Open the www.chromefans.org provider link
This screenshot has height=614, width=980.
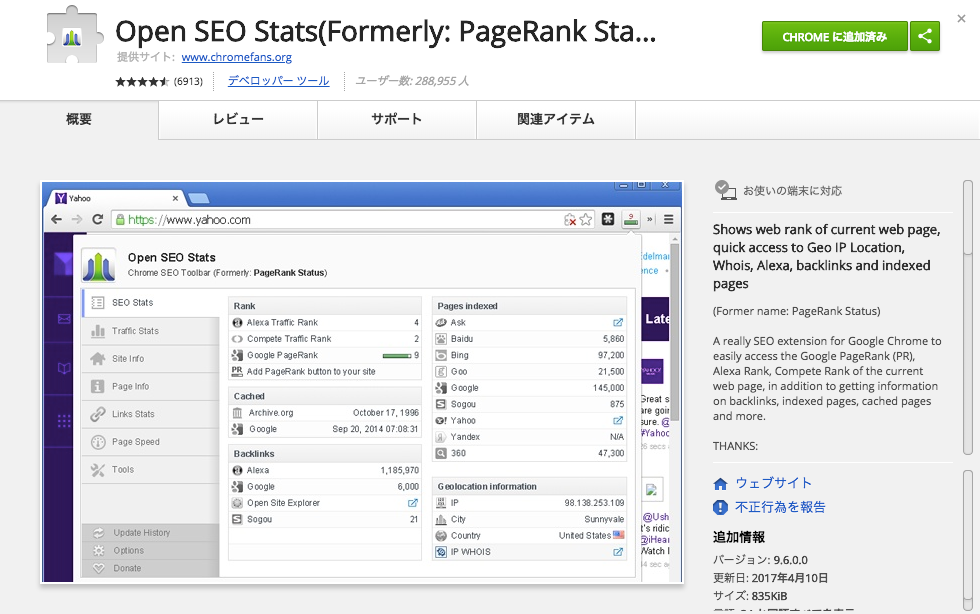click(x=236, y=57)
